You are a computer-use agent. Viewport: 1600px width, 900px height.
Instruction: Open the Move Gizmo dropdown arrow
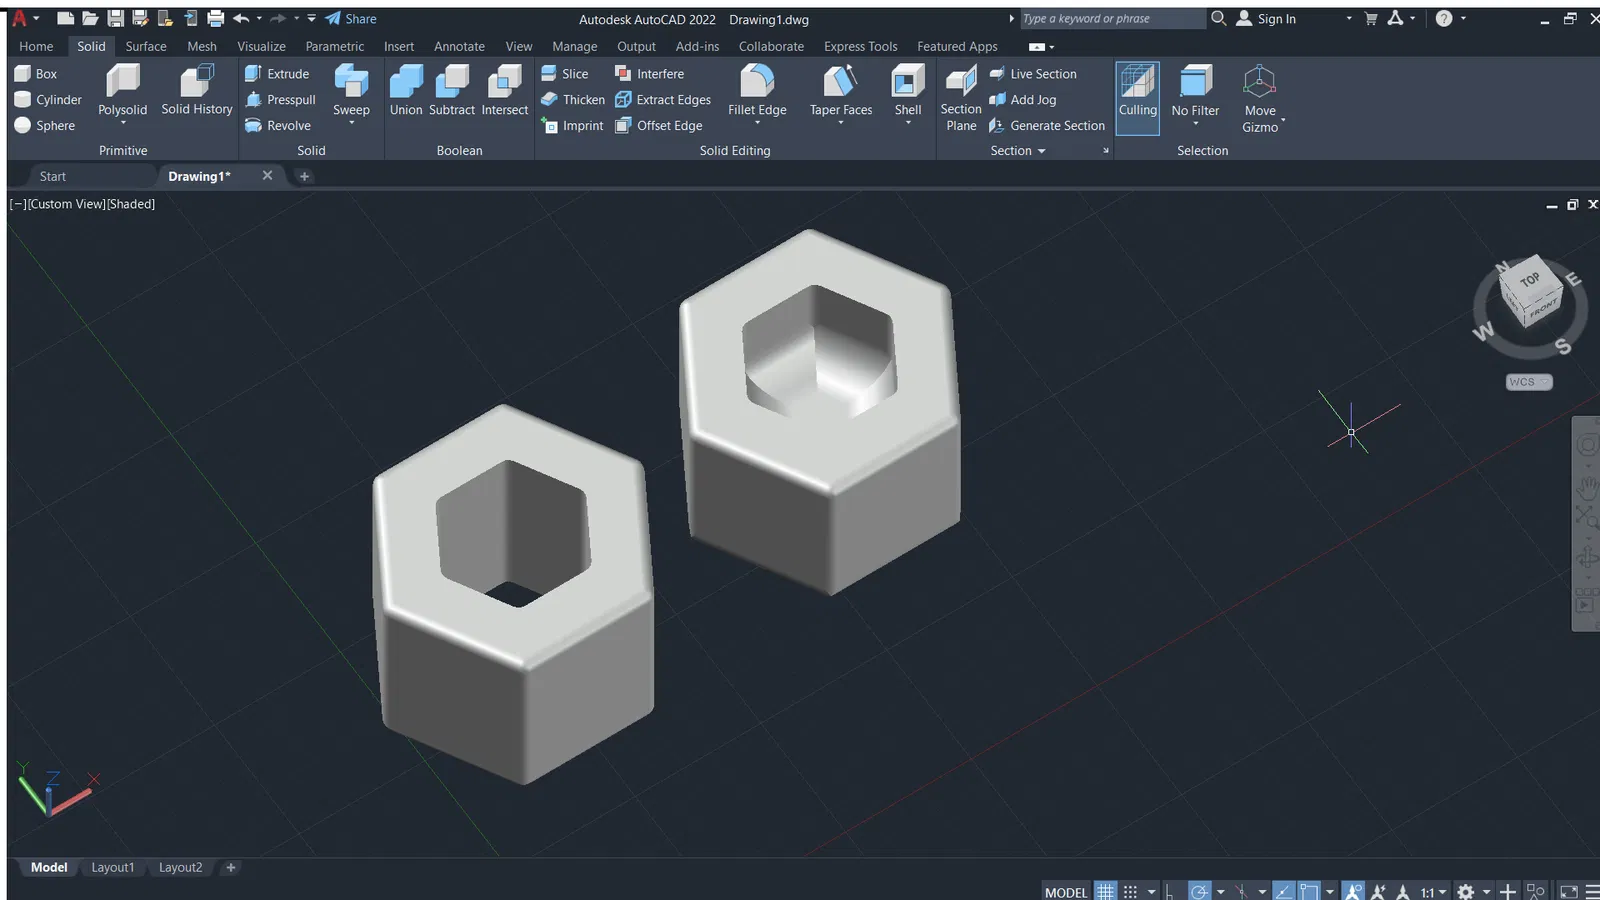tap(1283, 120)
